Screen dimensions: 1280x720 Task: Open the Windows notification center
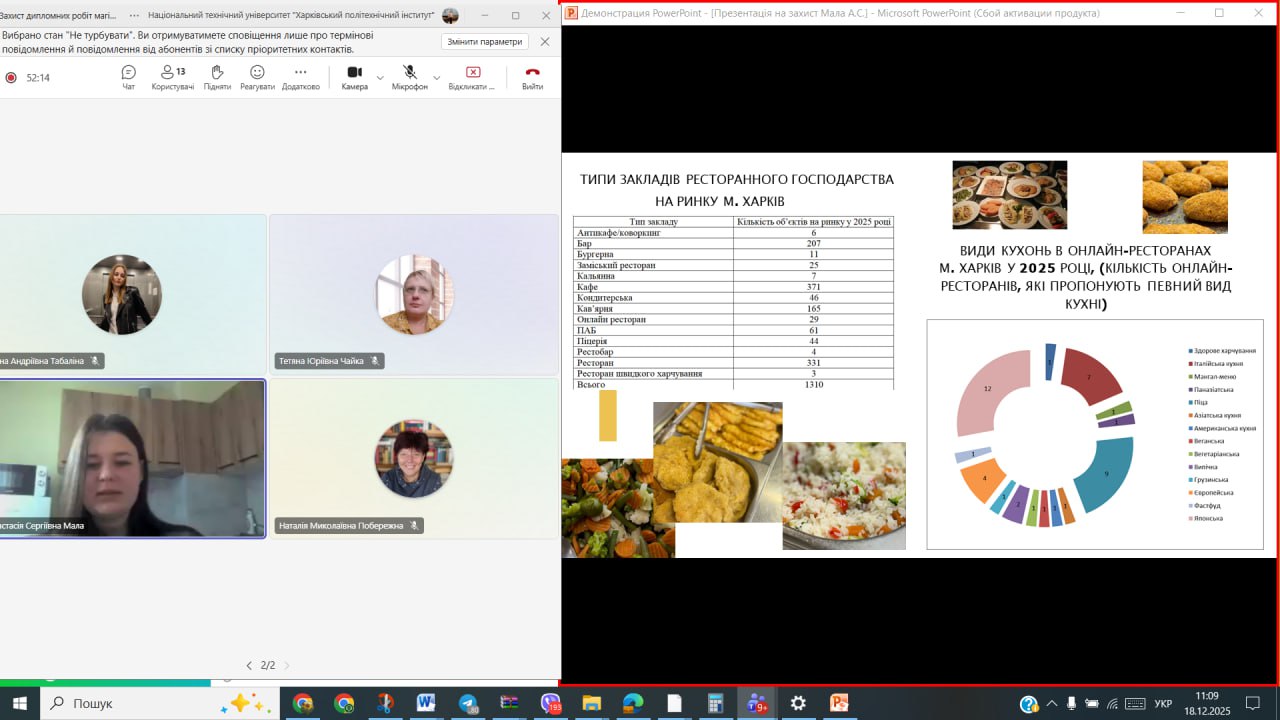(x=1253, y=704)
